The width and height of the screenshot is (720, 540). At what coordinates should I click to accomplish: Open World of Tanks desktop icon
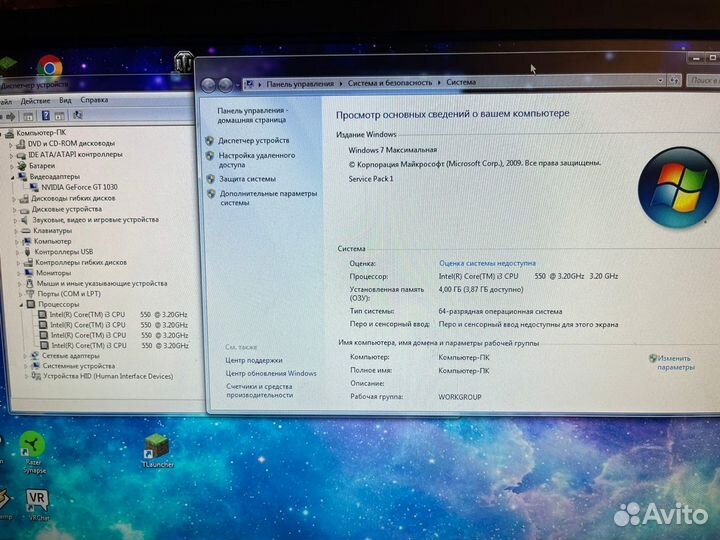(183, 62)
